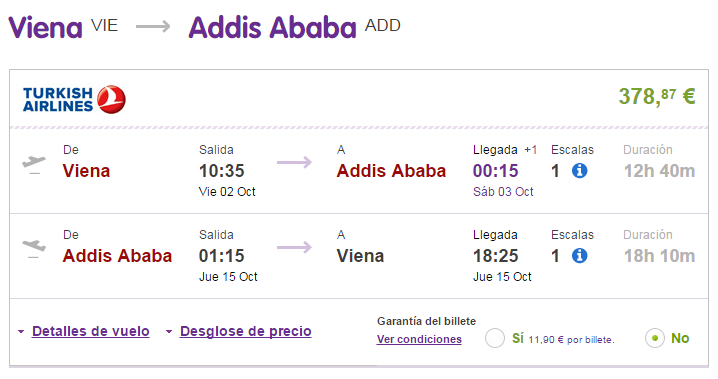Click the triangle arrow beside Detalles de vuelo
Screen dimensions: 718x379
(21, 331)
